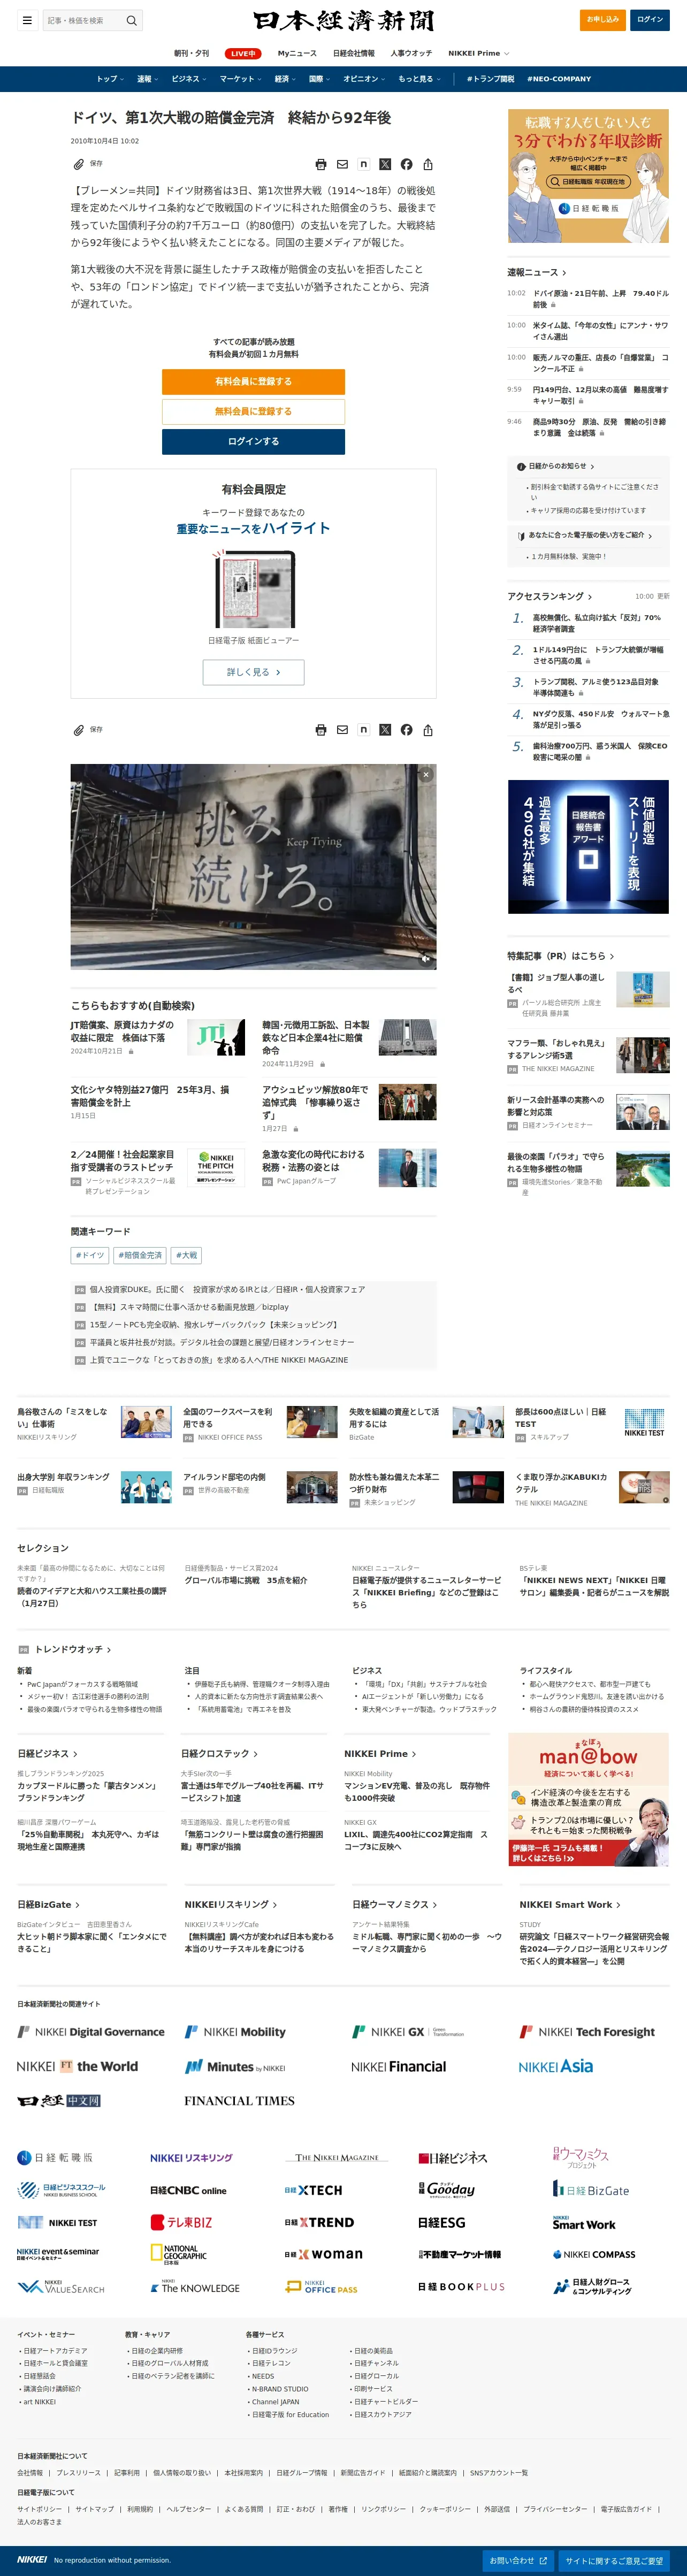687x2576 pixels.
Task: Unmute the 挑み続けろ video ad
Action: click(x=425, y=958)
